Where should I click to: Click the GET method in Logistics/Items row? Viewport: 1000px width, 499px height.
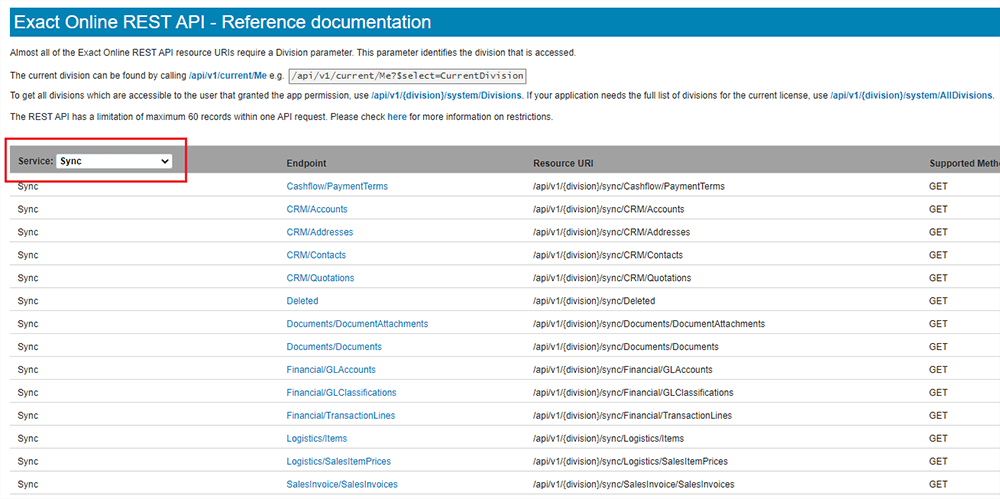[x=938, y=439]
